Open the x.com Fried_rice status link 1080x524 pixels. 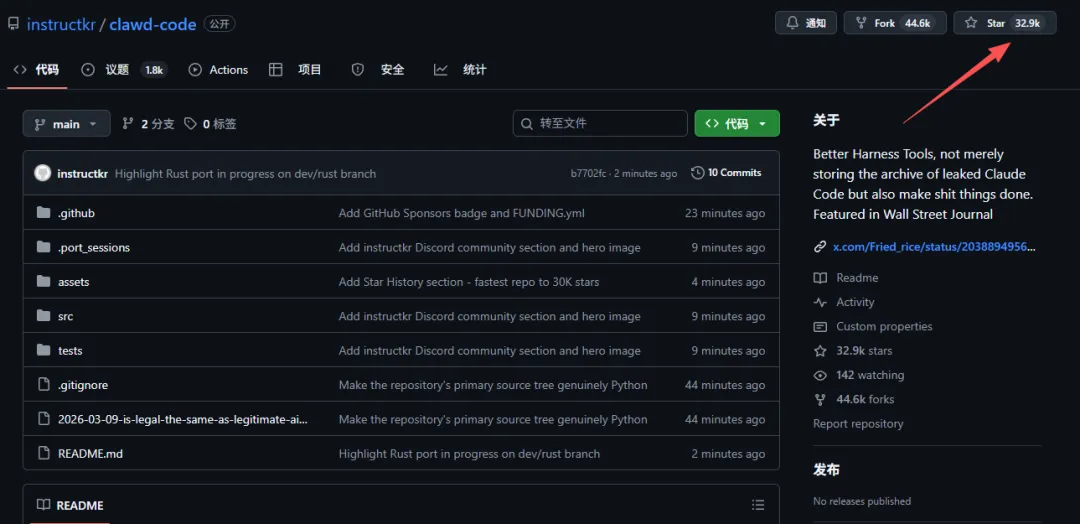934,246
